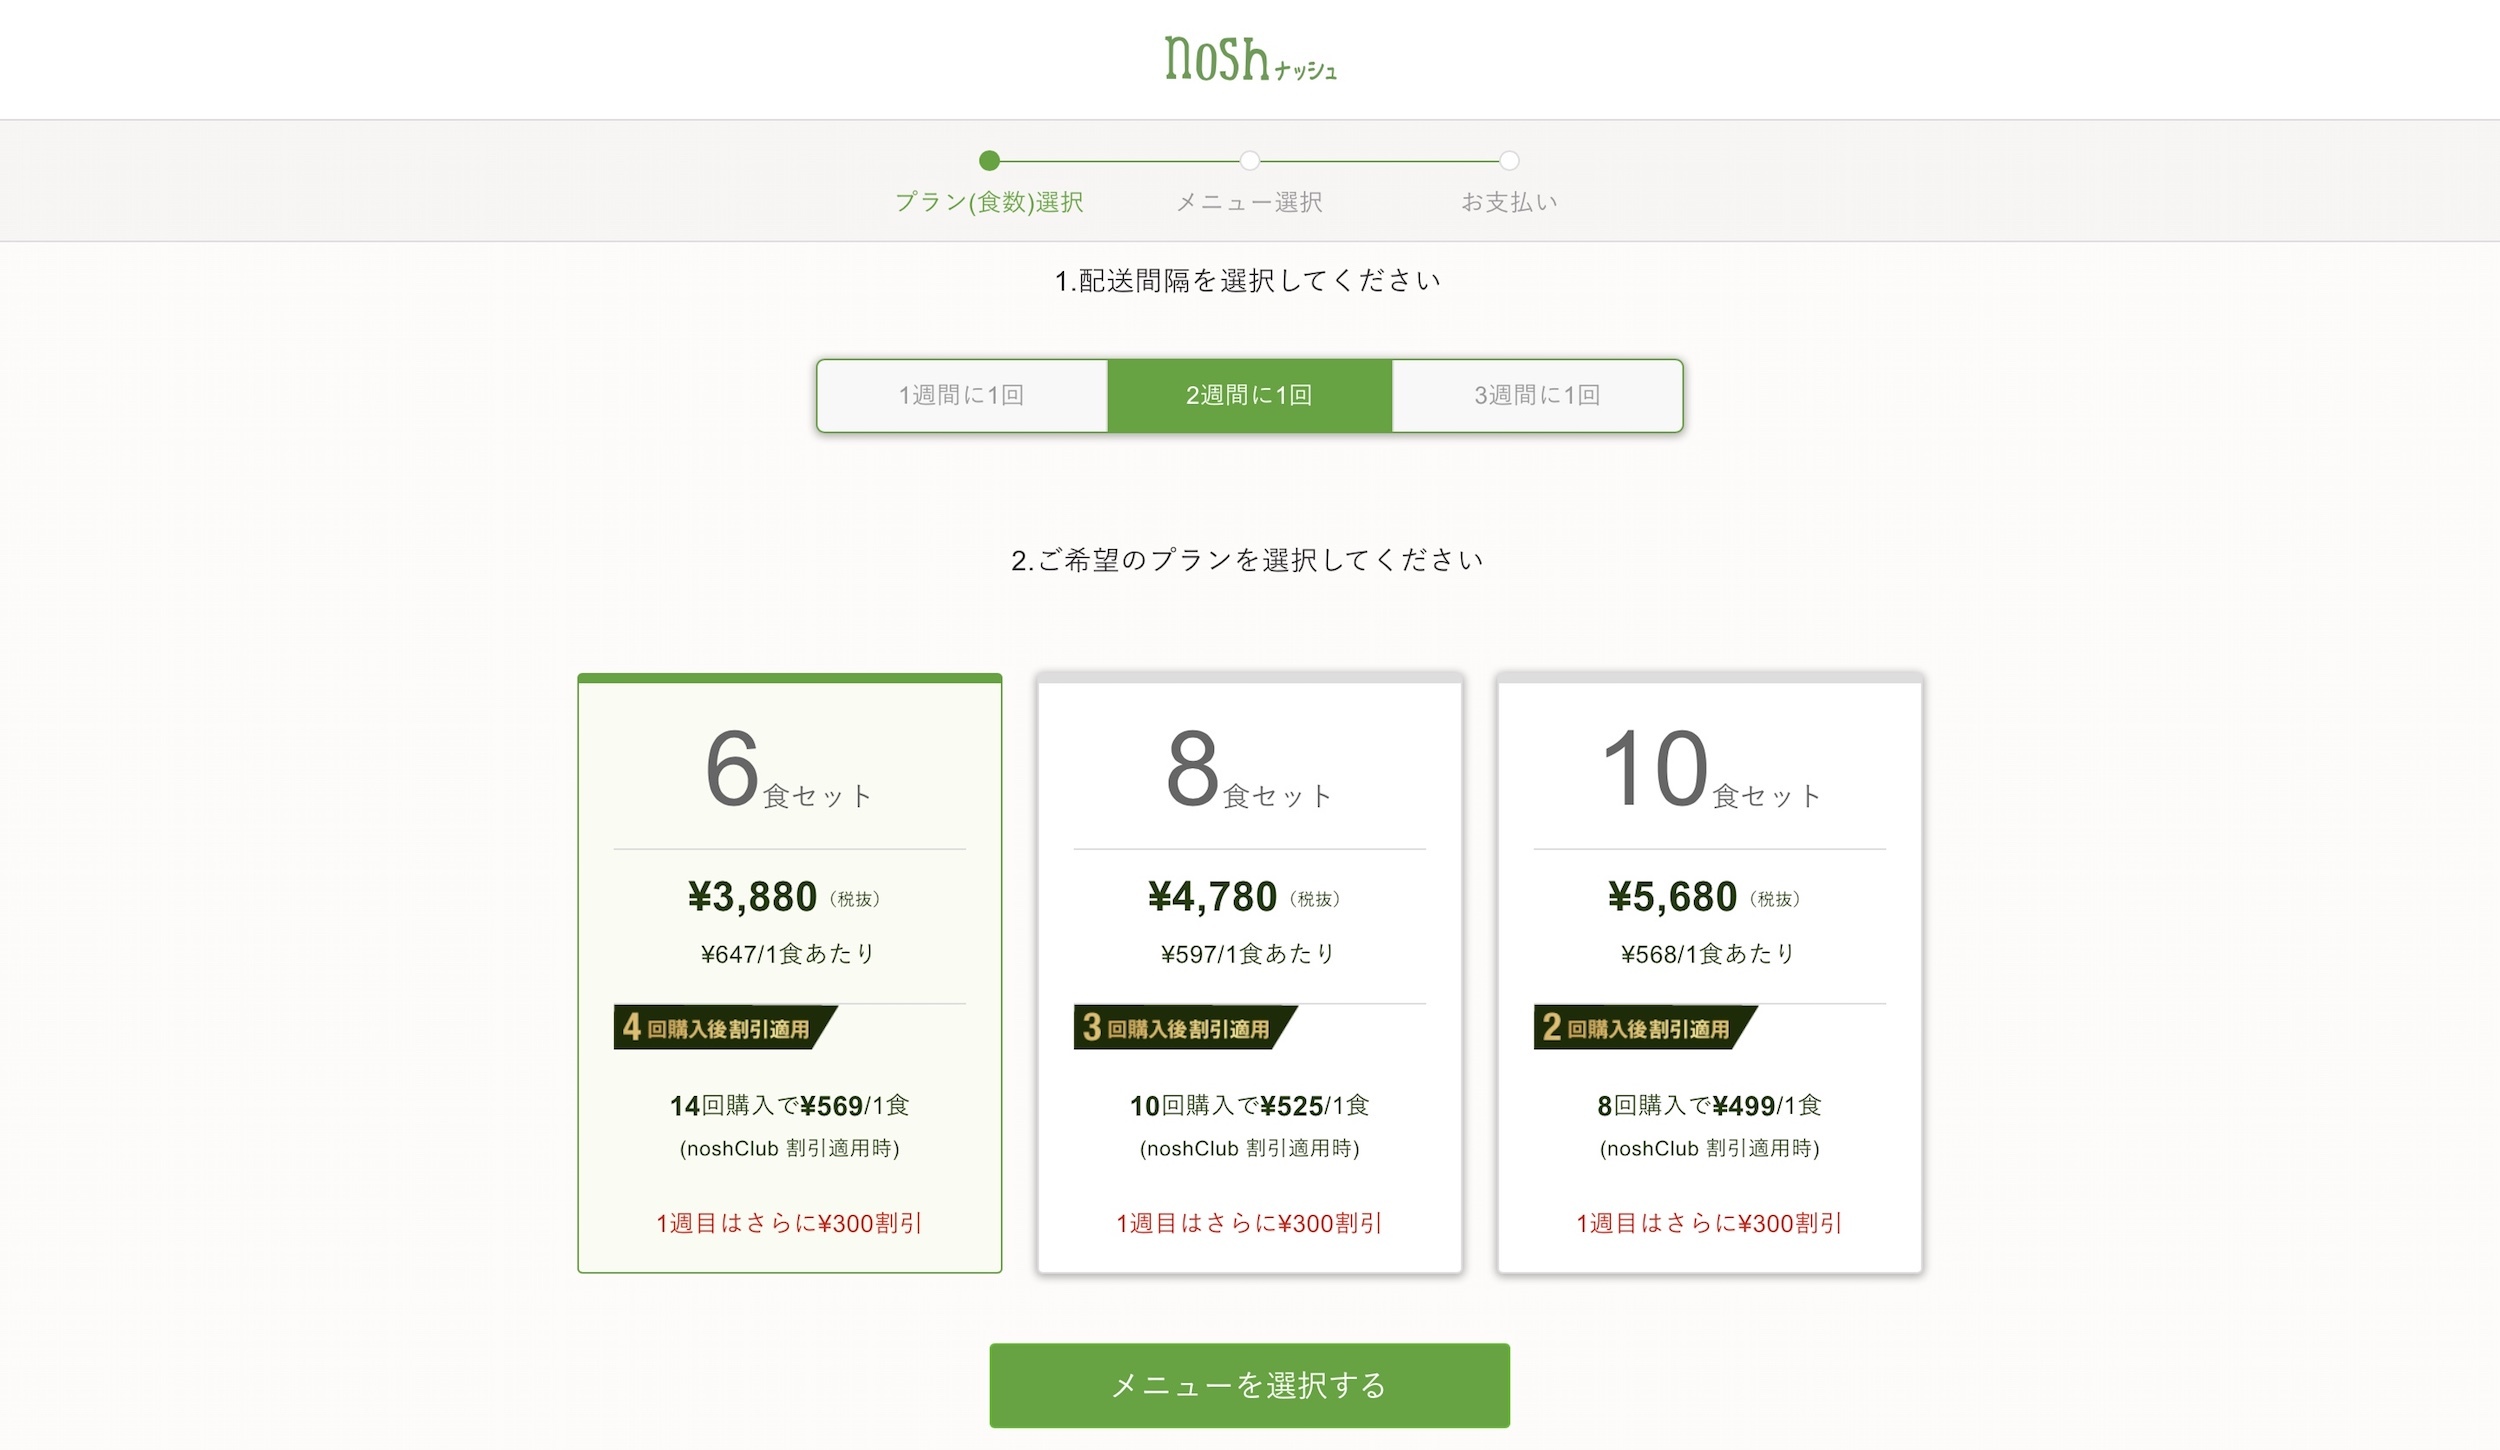
Task: Go to the メニュー選択 step label
Action: (1250, 202)
